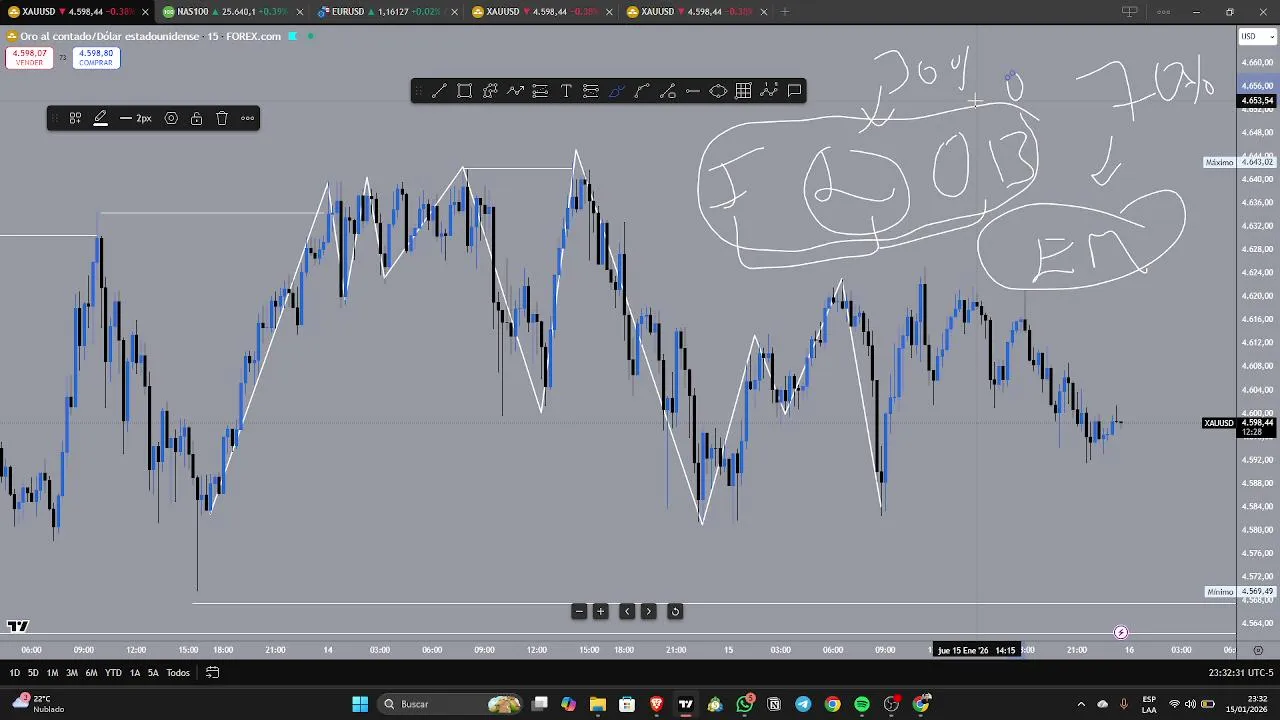This screenshot has width=1280, height=720.
Task: Select the 1A date range
Action: [135, 673]
